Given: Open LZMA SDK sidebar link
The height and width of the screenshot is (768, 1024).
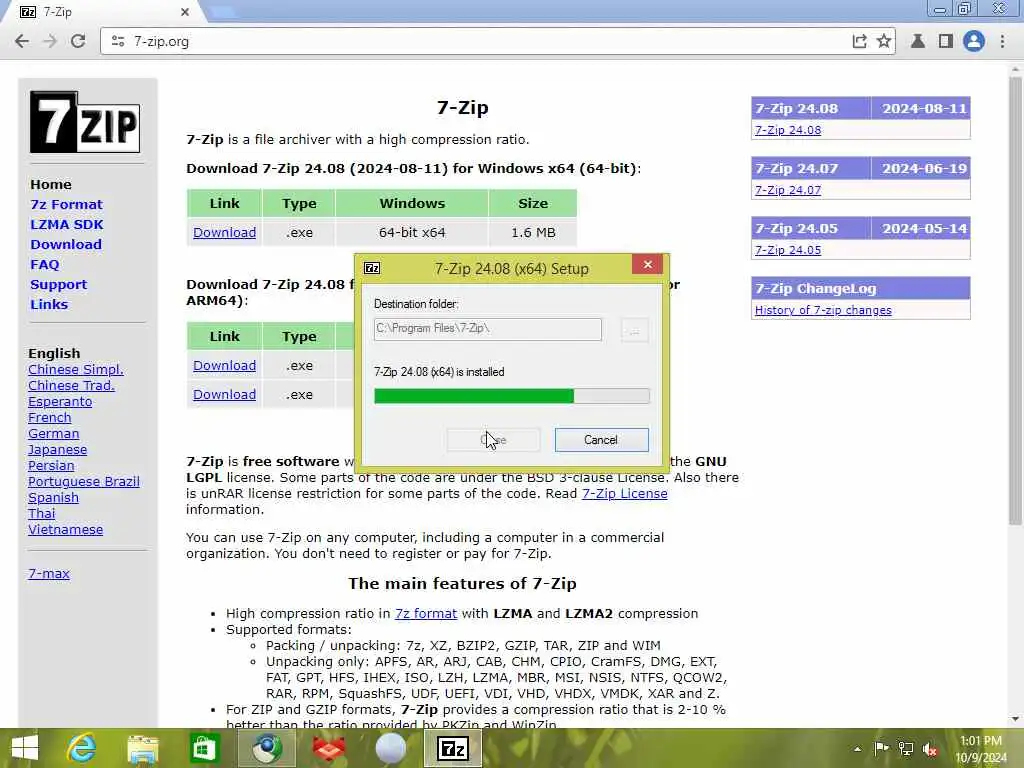Looking at the screenshot, I should click(x=66, y=225).
